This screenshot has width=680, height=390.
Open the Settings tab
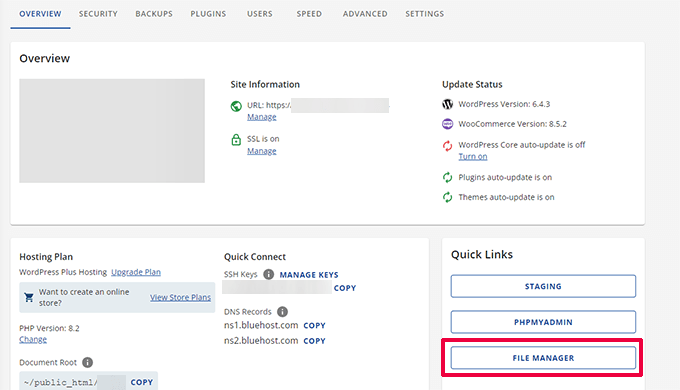click(x=425, y=14)
